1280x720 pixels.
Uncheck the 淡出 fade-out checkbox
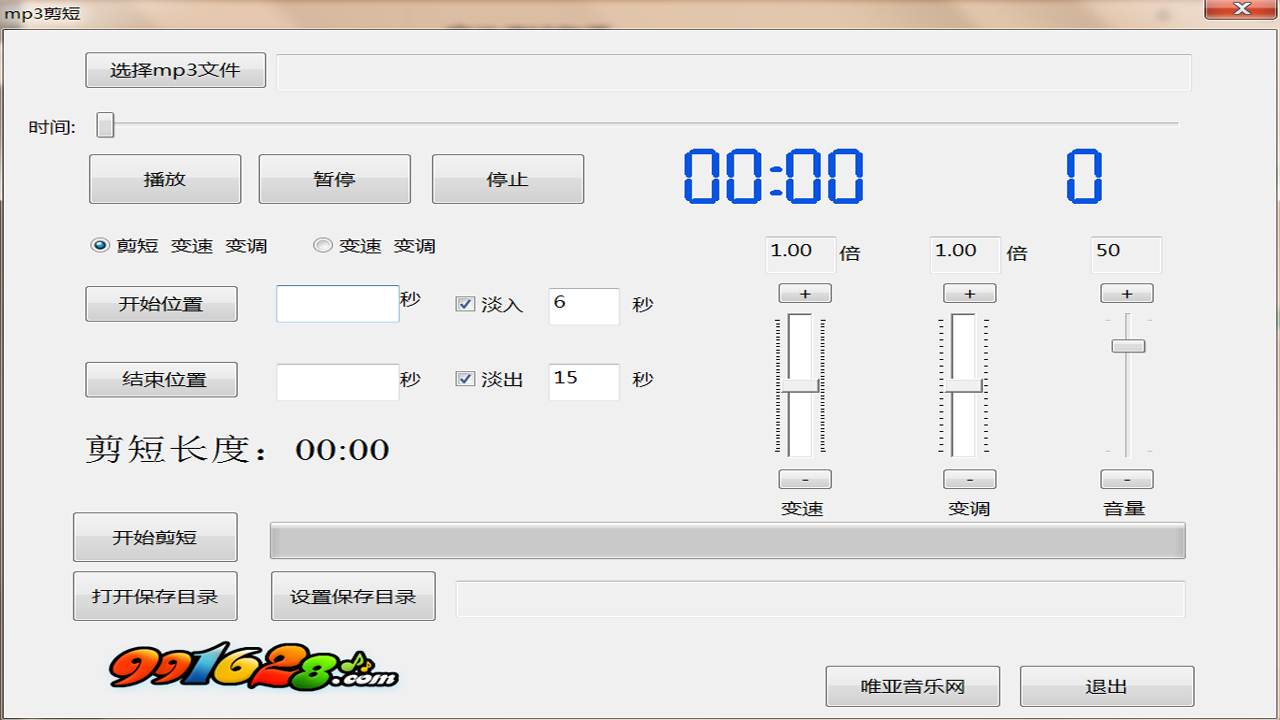[x=465, y=380]
